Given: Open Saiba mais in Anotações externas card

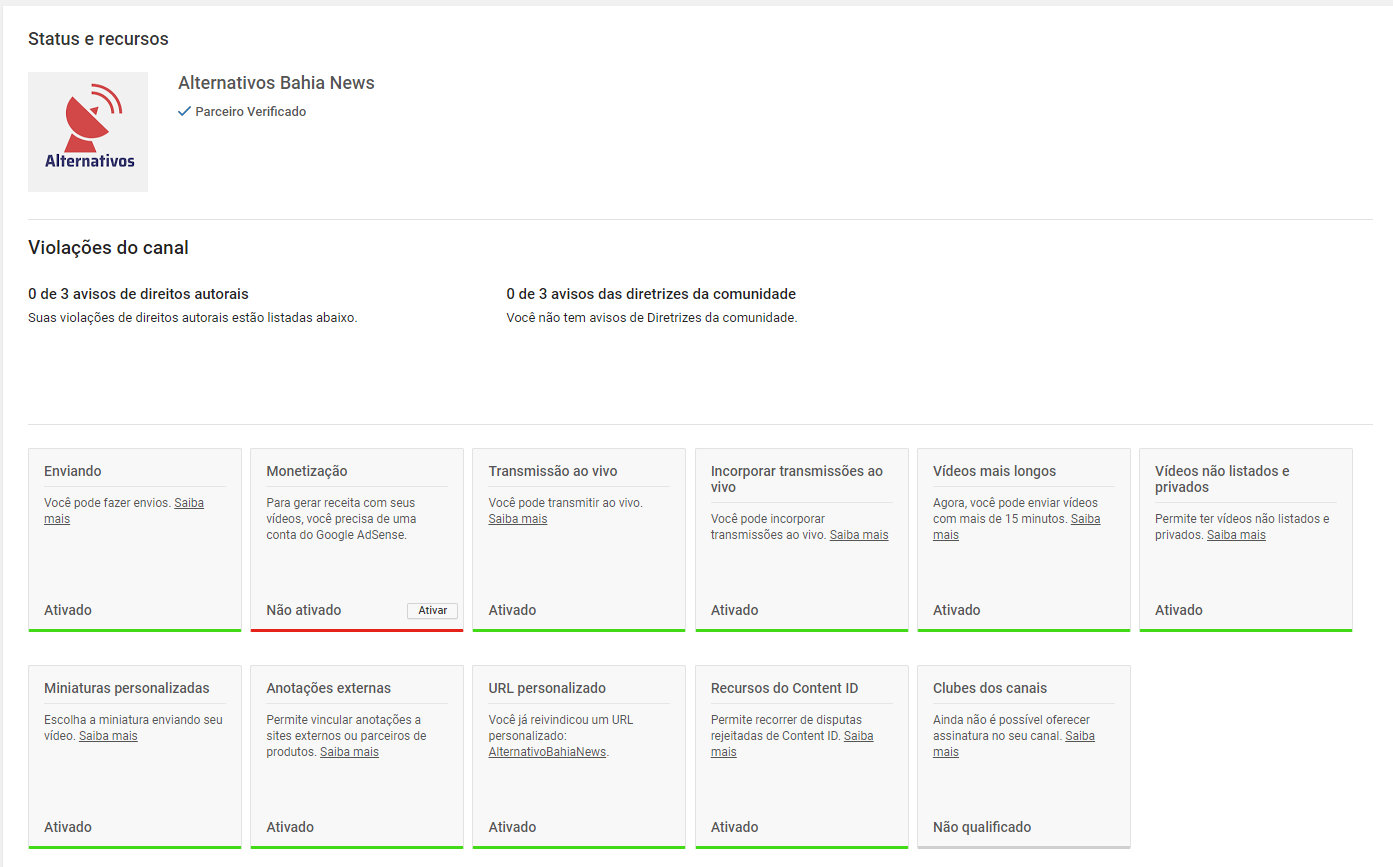Looking at the screenshot, I should click(x=349, y=752).
